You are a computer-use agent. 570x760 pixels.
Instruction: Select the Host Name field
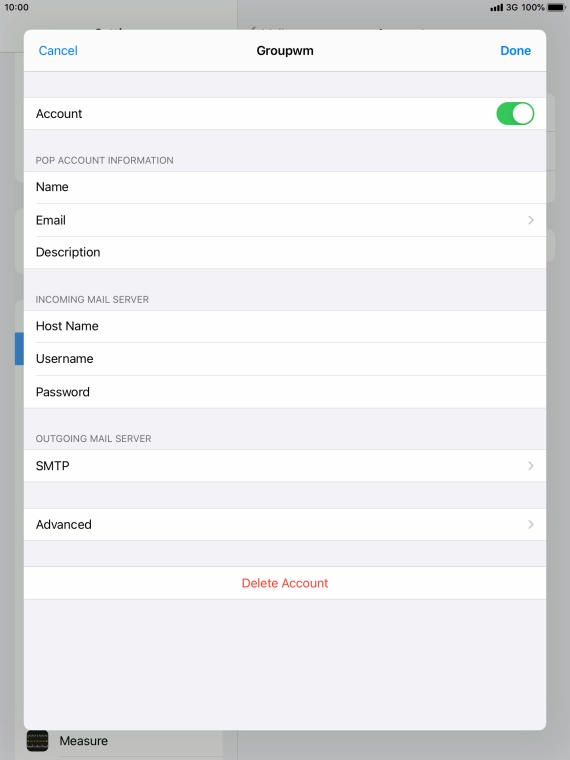[285, 326]
